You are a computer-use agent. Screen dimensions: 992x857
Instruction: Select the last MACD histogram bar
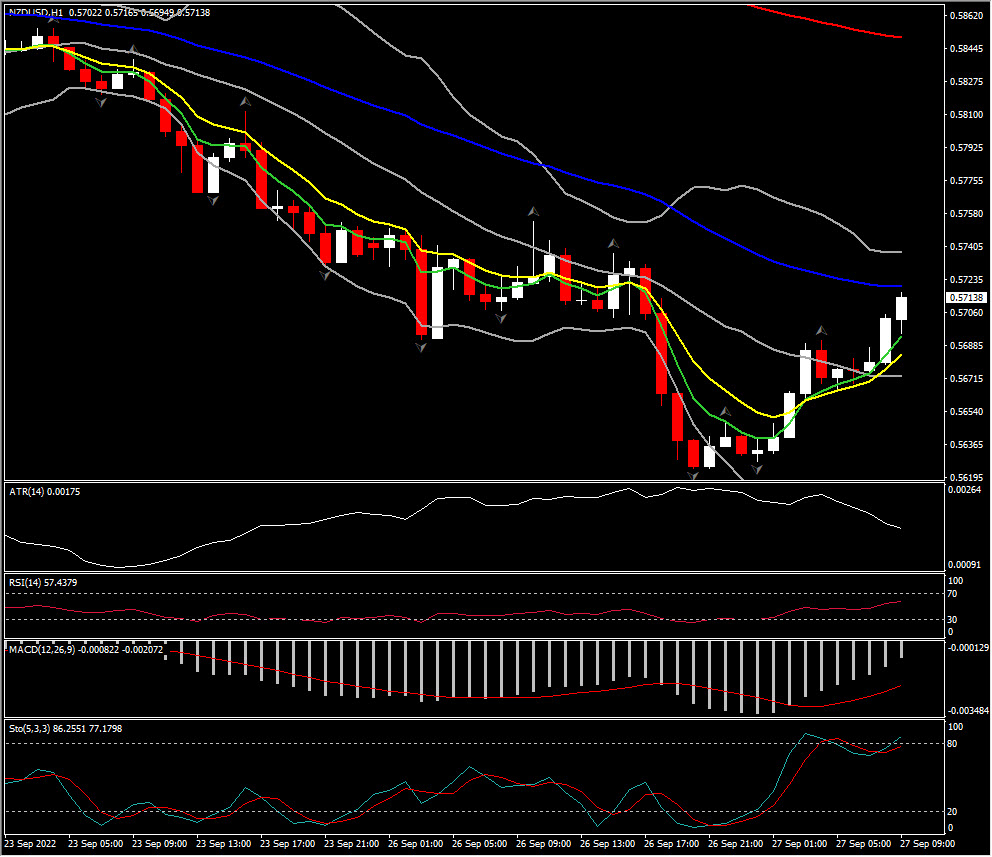(x=901, y=650)
